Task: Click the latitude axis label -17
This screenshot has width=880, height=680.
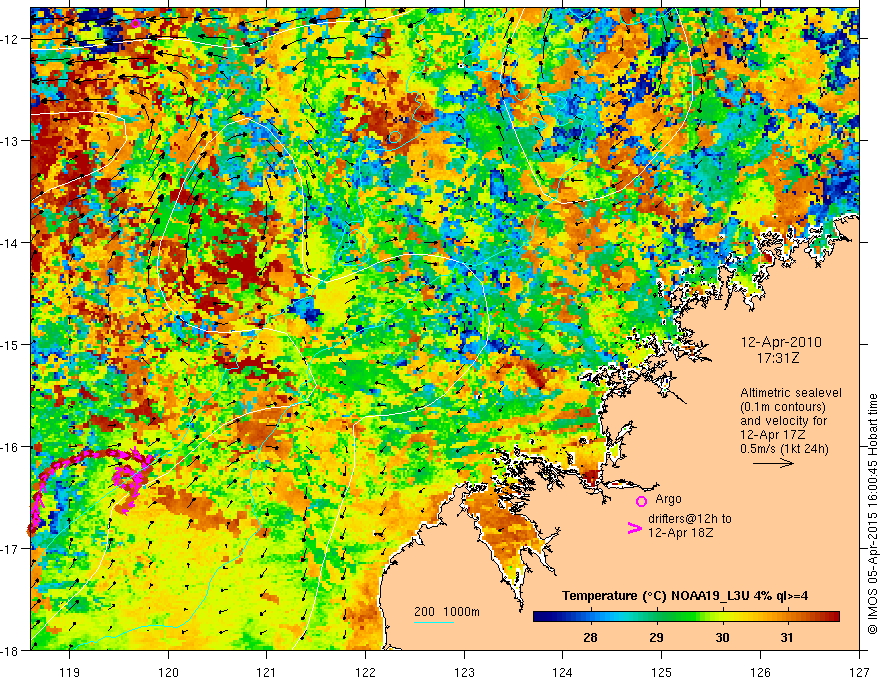Action: pos(10,548)
